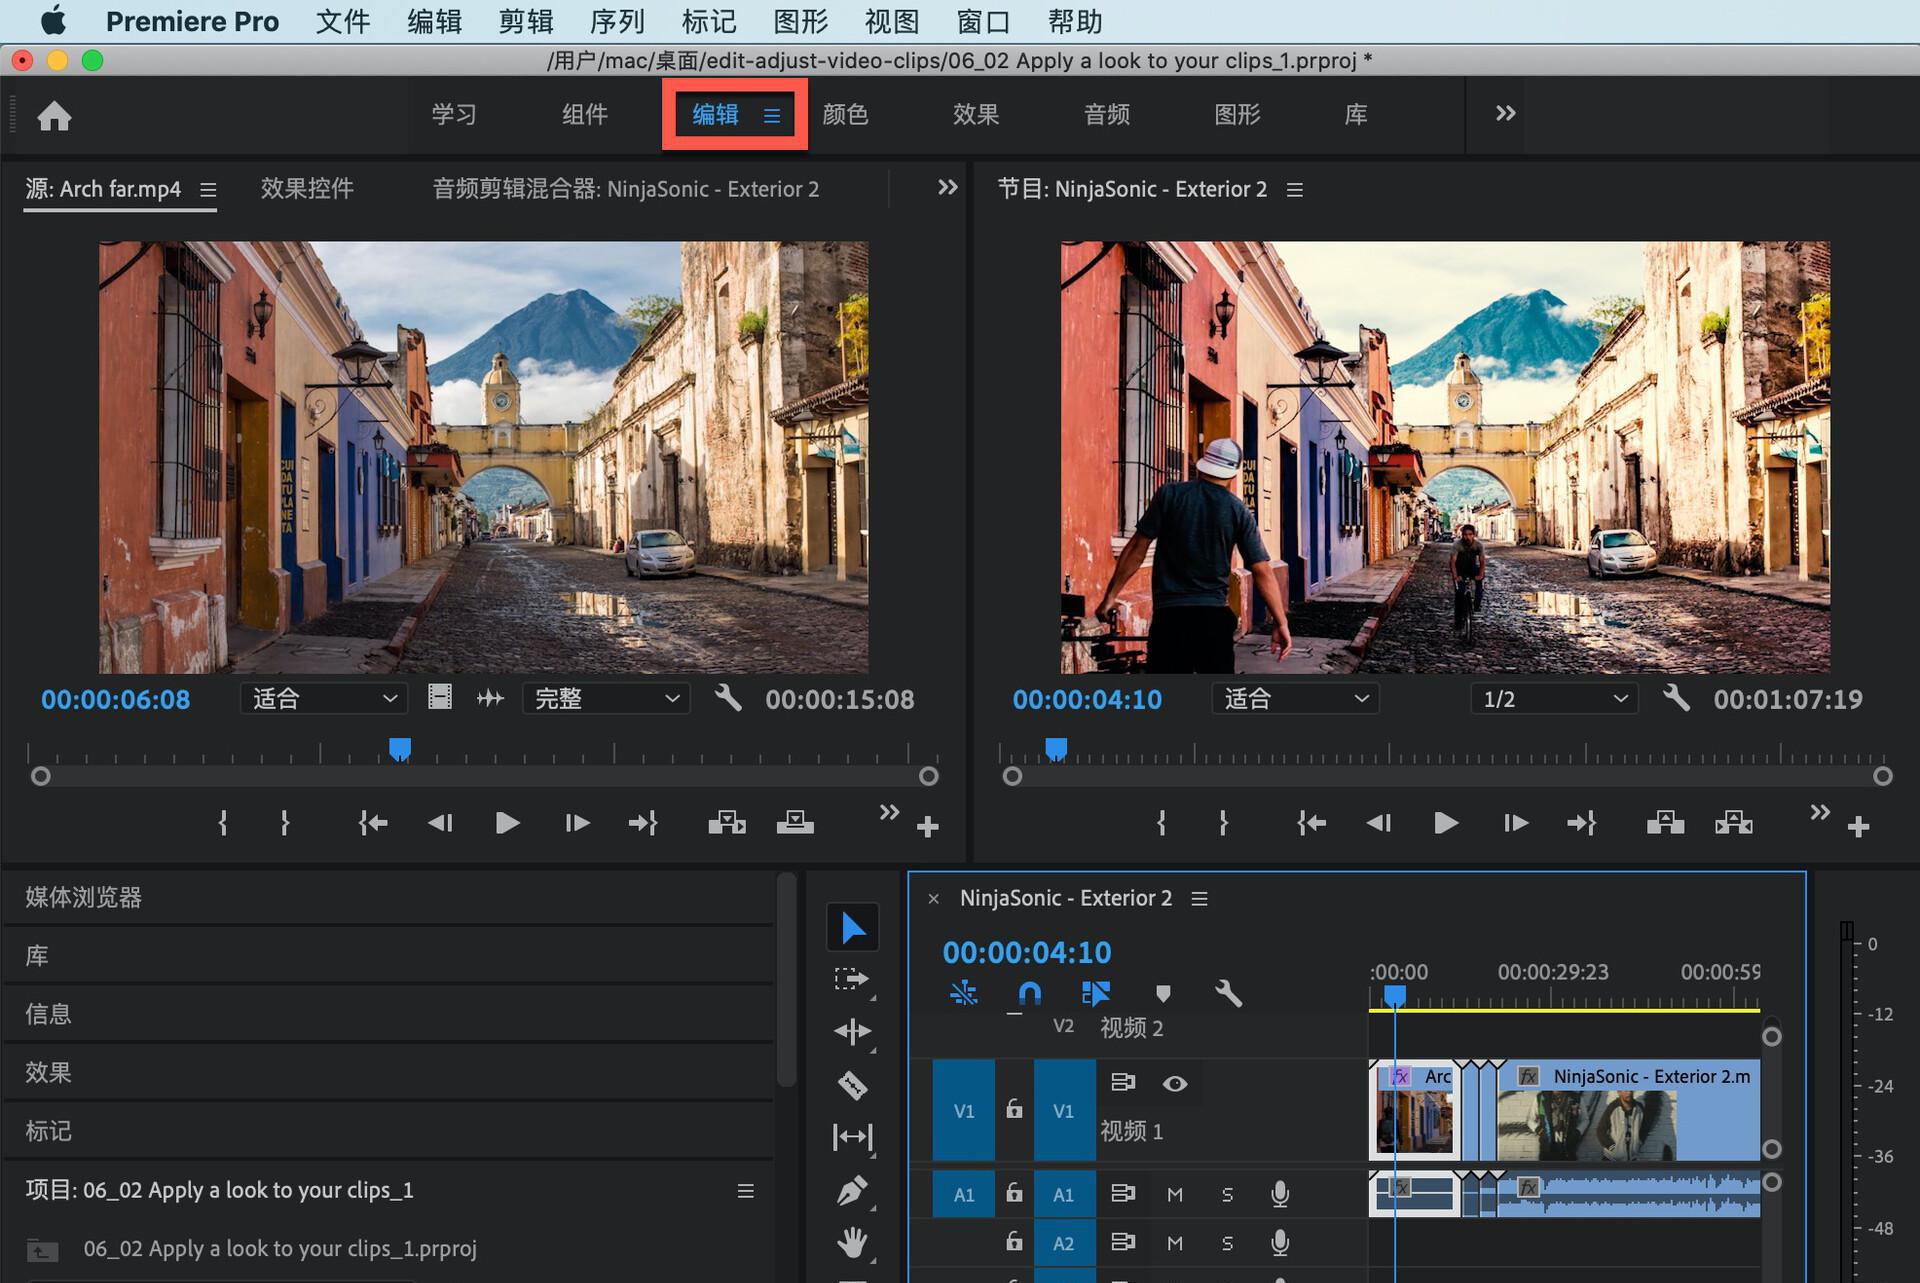Add a marker in the timeline
The height and width of the screenshot is (1283, 1920).
(x=1162, y=993)
